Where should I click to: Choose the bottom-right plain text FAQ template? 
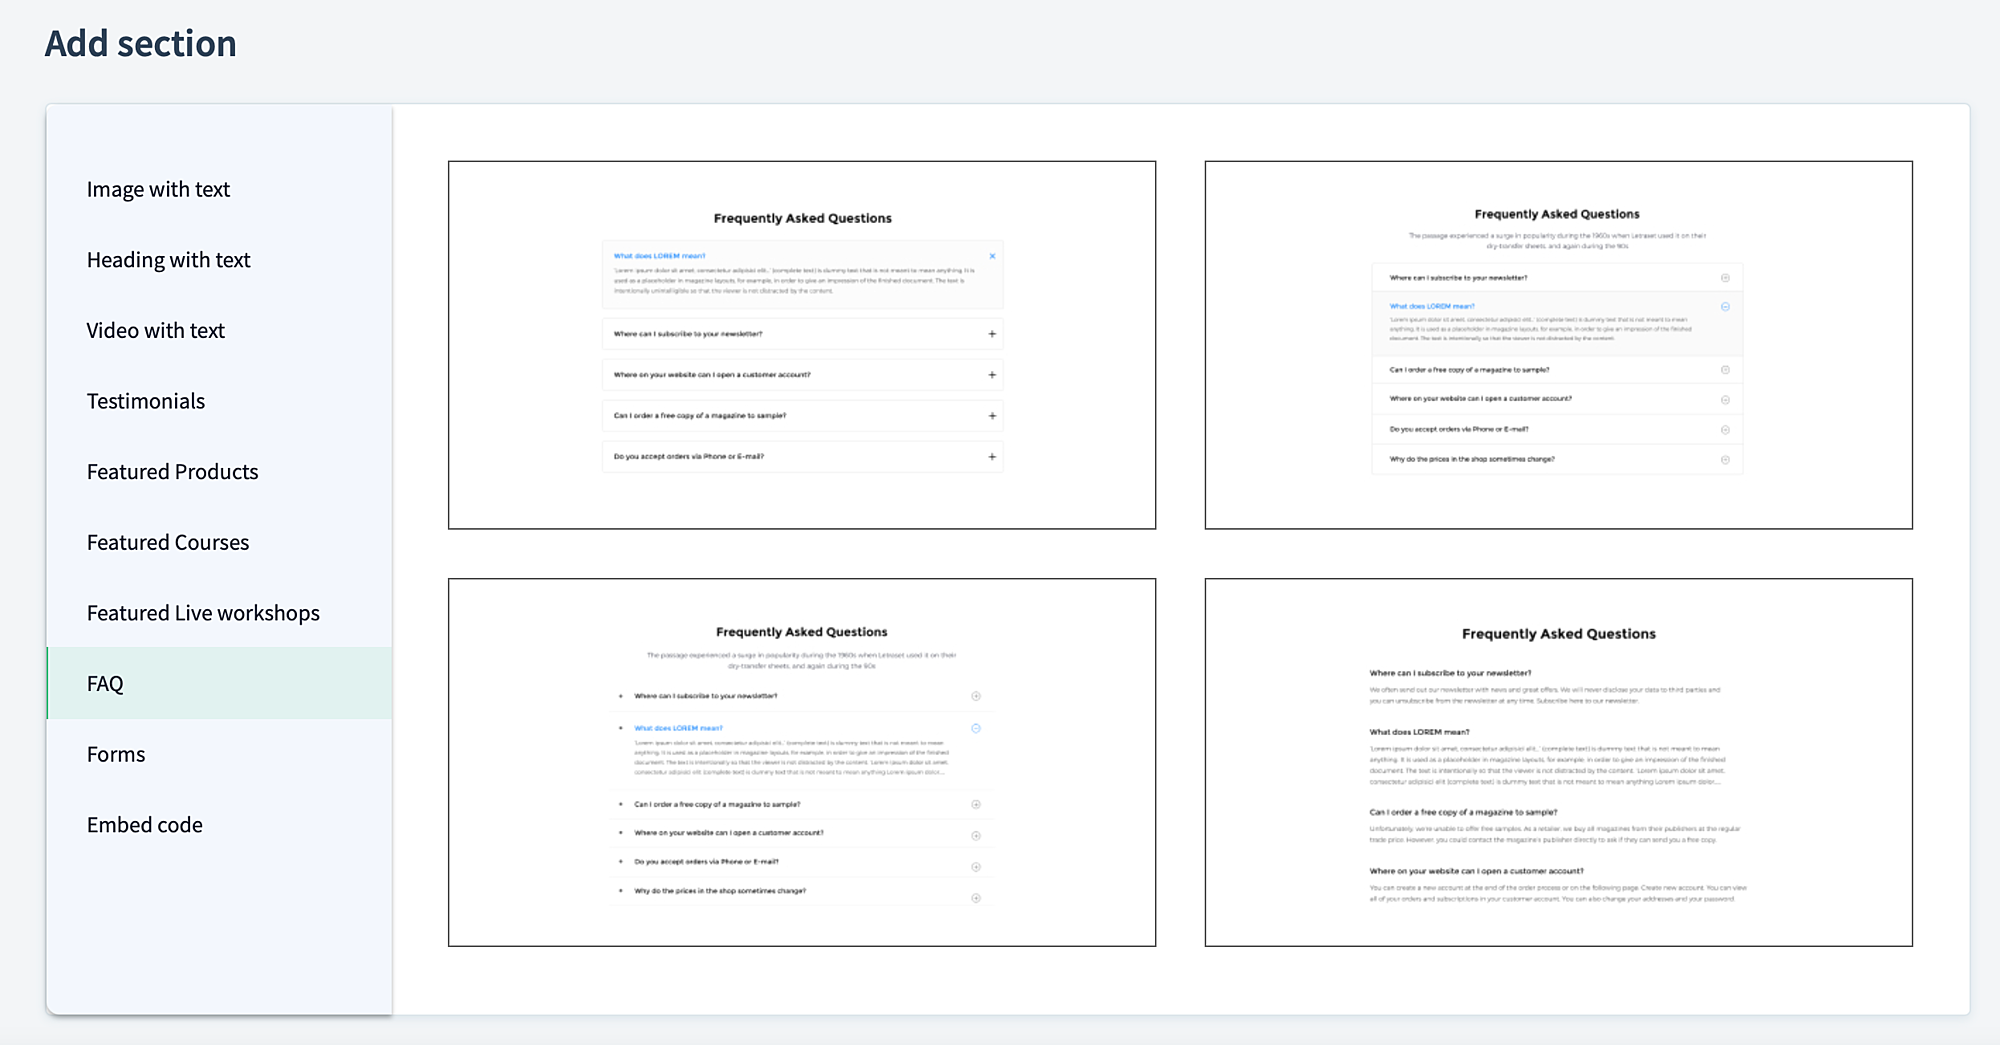1558,762
